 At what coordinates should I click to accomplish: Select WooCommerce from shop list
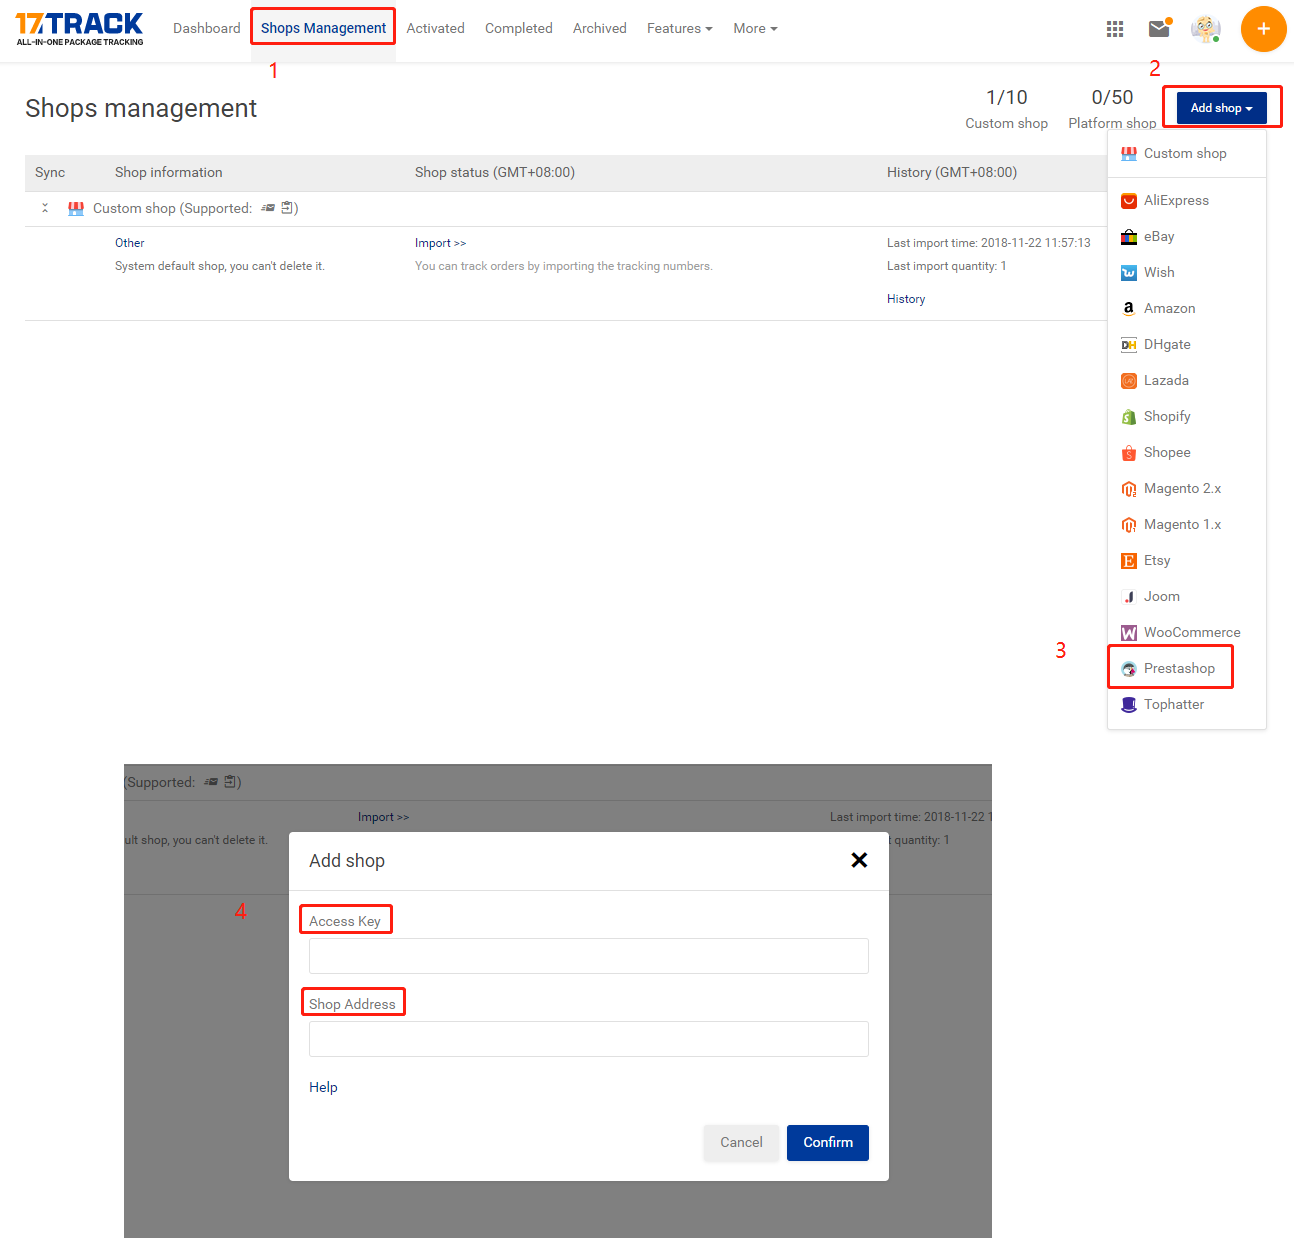[1187, 633]
